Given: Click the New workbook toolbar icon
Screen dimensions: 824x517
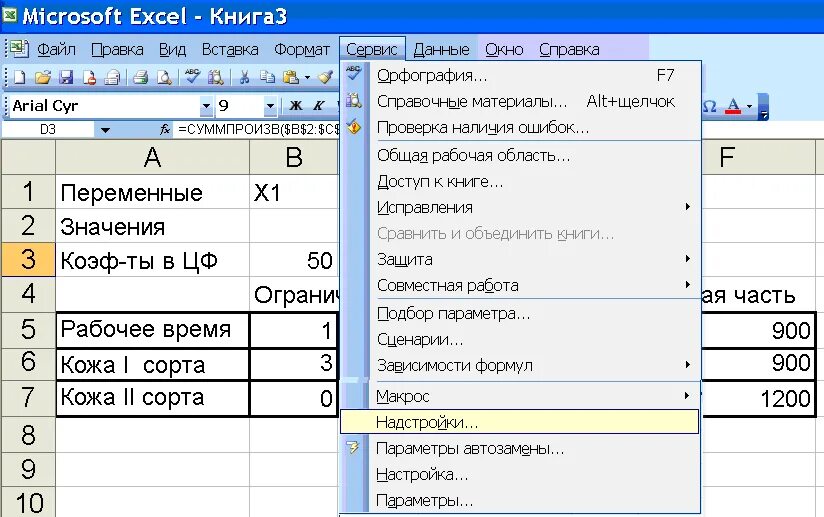Looking at the screenshot, I should pyautogui.click(x=19, y=77).
